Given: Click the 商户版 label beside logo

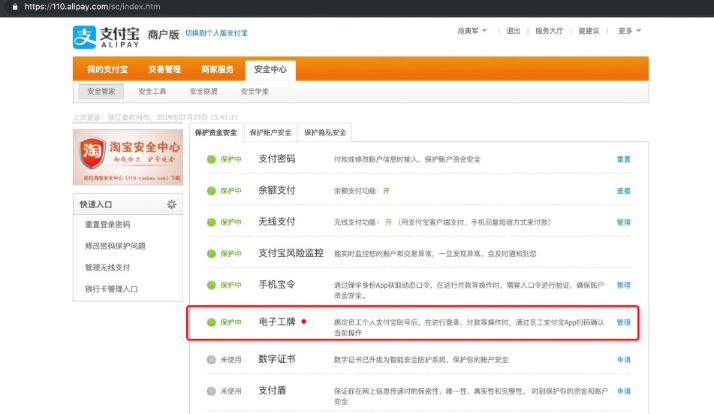Looking at the screenshot, I should tap(163, 34).
